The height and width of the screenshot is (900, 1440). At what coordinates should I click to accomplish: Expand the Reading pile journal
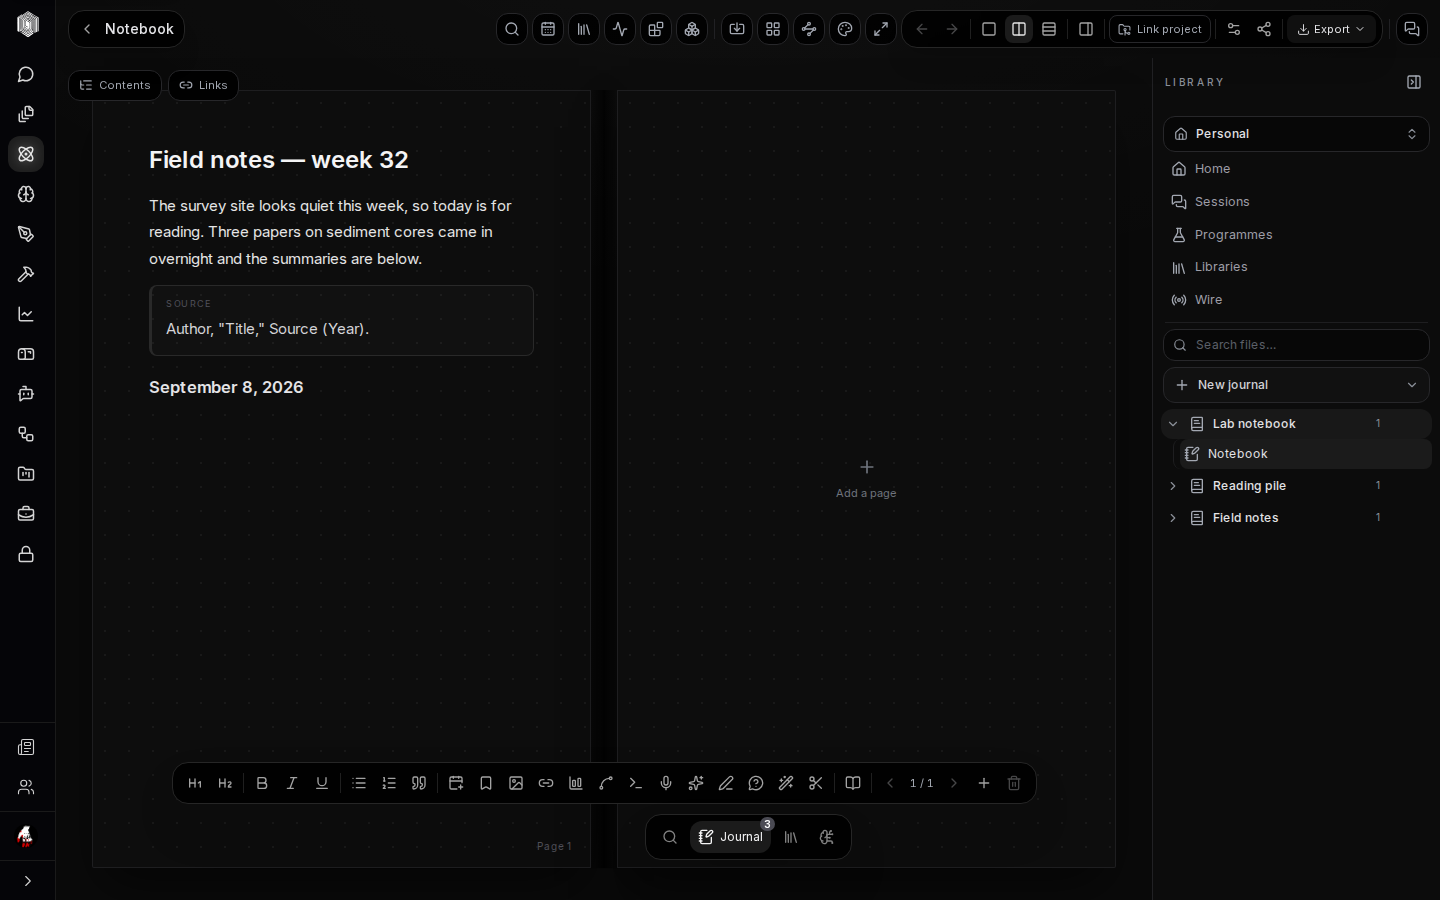coord(1173,486)
